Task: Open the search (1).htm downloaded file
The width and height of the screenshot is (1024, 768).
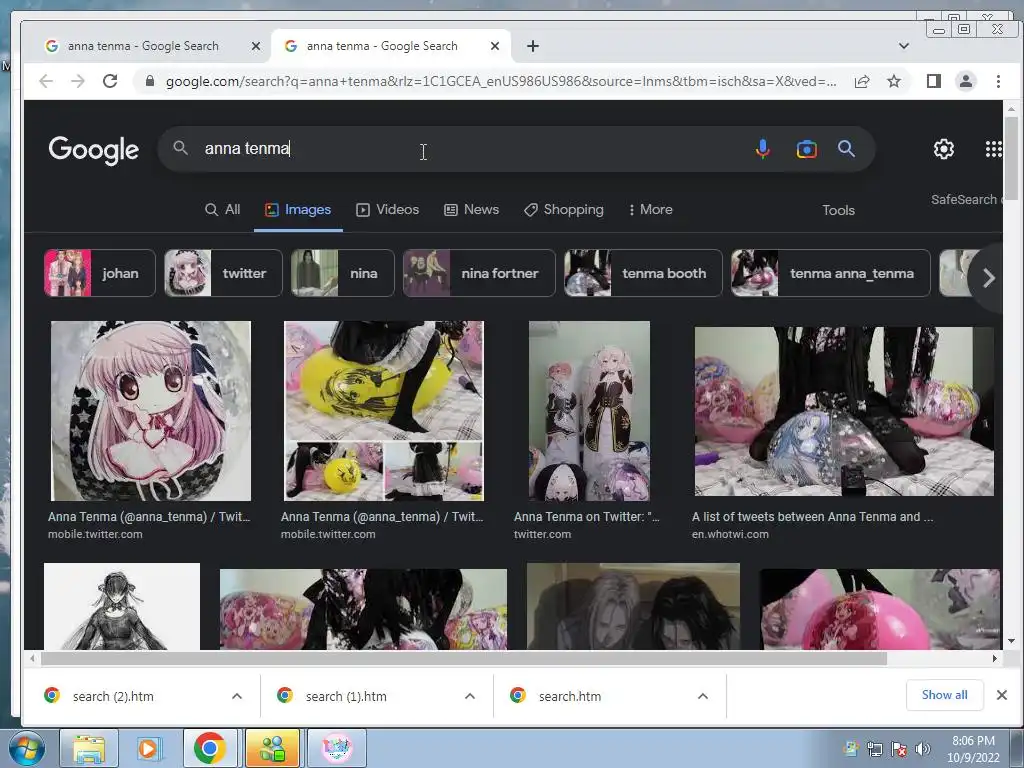Action: (346, 696)
